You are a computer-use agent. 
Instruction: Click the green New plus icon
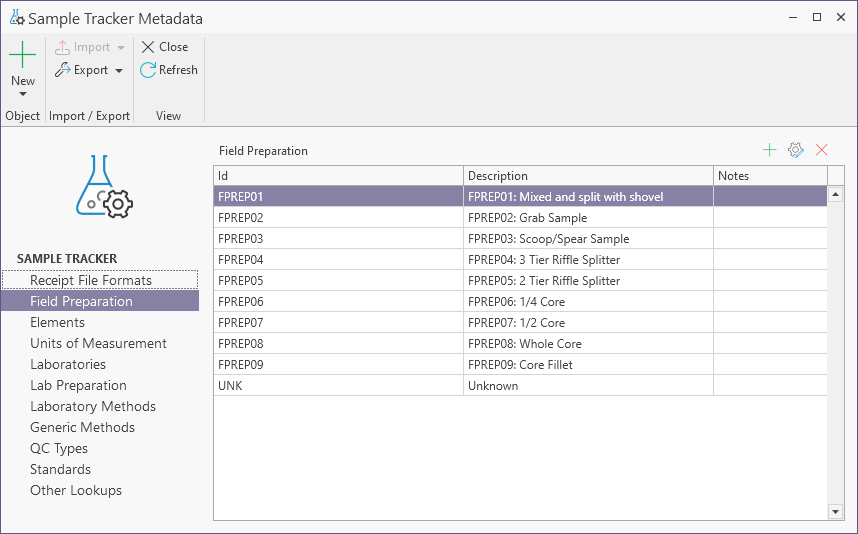point(22,55)
